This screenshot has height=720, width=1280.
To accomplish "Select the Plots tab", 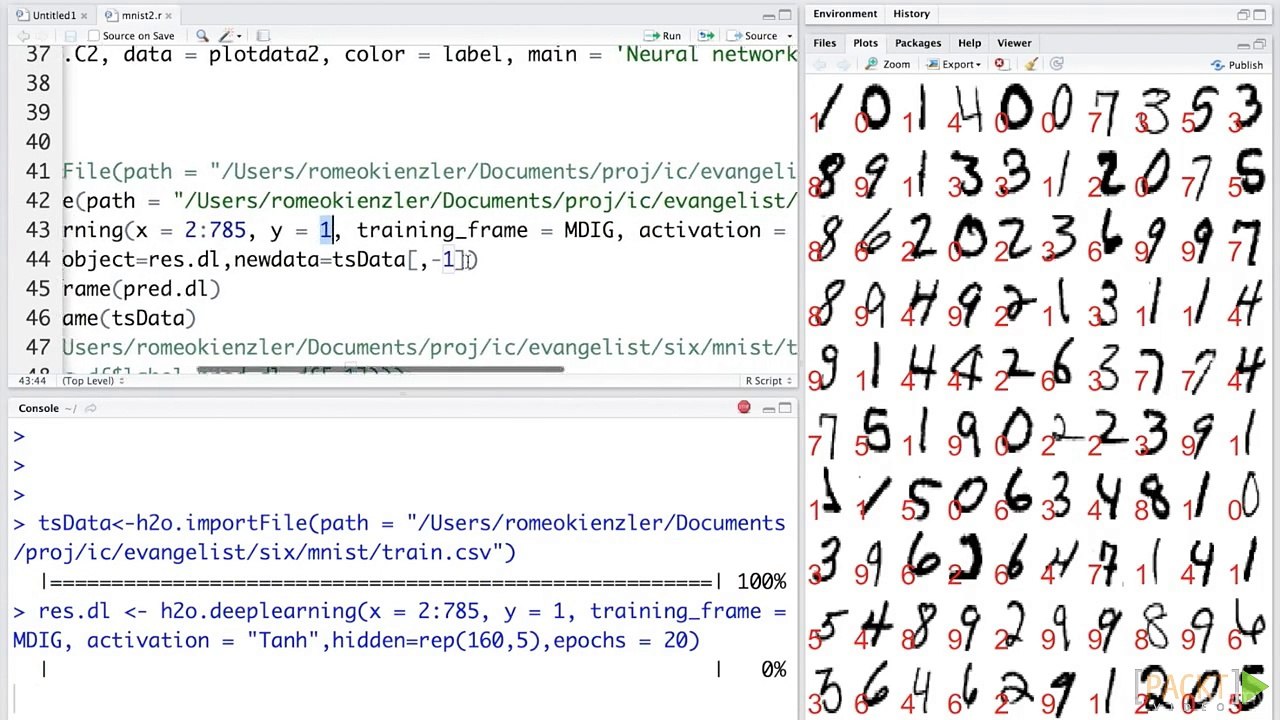I will click(x=865, y=43).
